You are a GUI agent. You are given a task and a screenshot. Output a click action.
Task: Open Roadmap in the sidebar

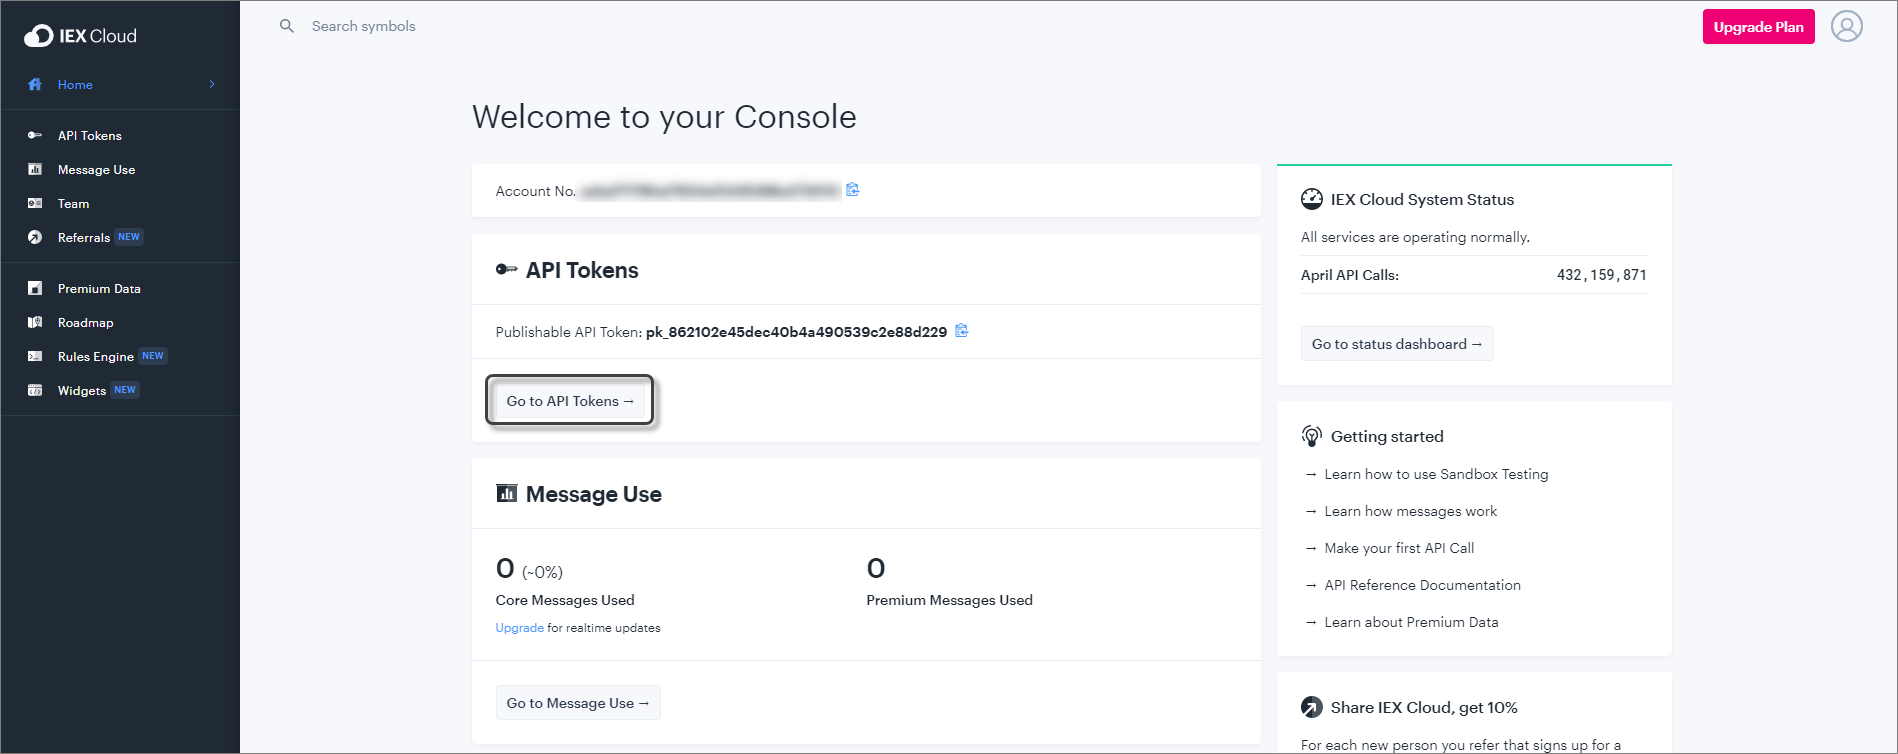[85, 323]
